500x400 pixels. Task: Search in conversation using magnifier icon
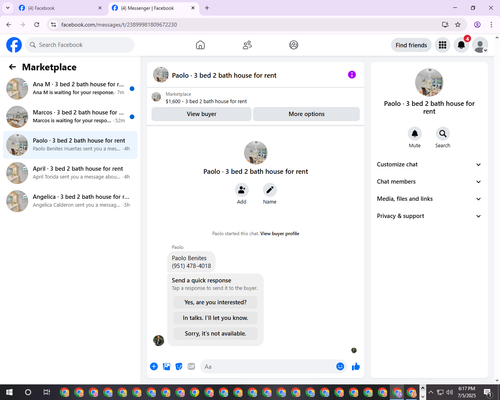click(443, 134)
